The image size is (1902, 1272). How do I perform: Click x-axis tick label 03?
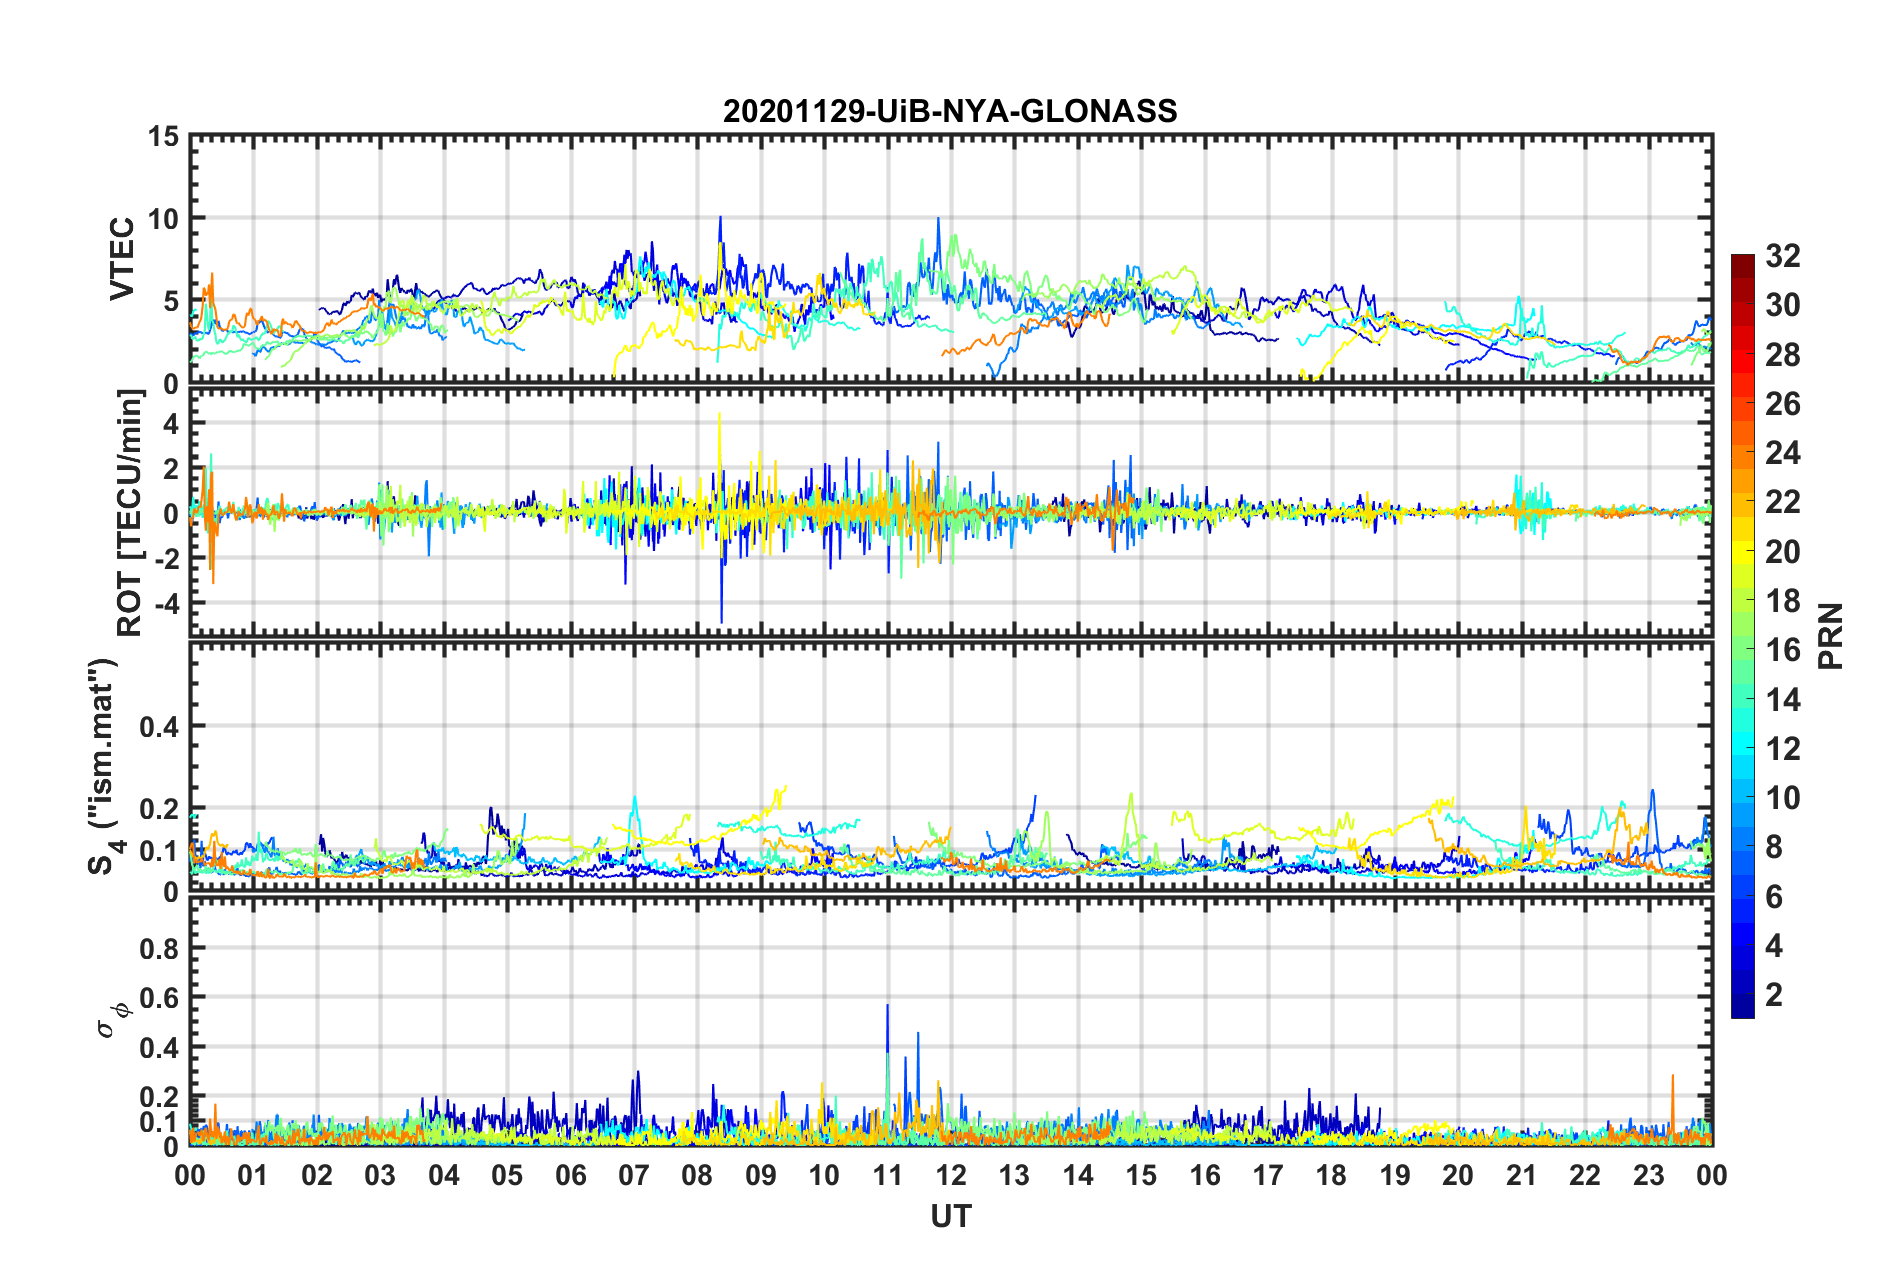coord(381,1175)
